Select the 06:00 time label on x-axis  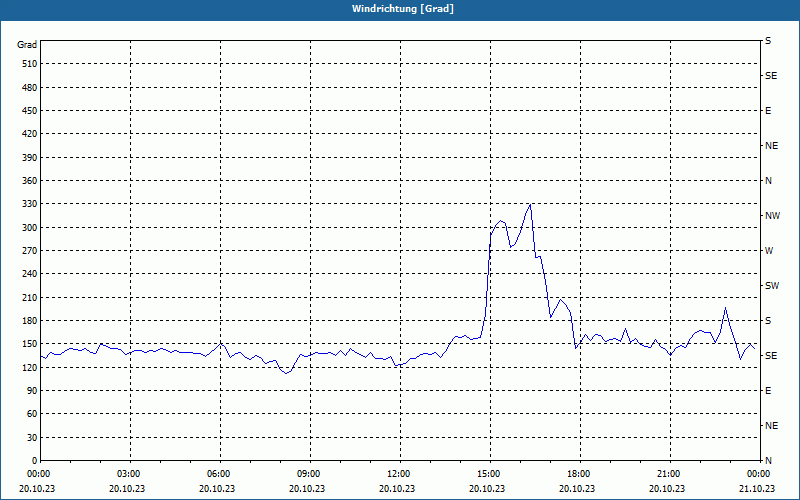tap(220, 474)
